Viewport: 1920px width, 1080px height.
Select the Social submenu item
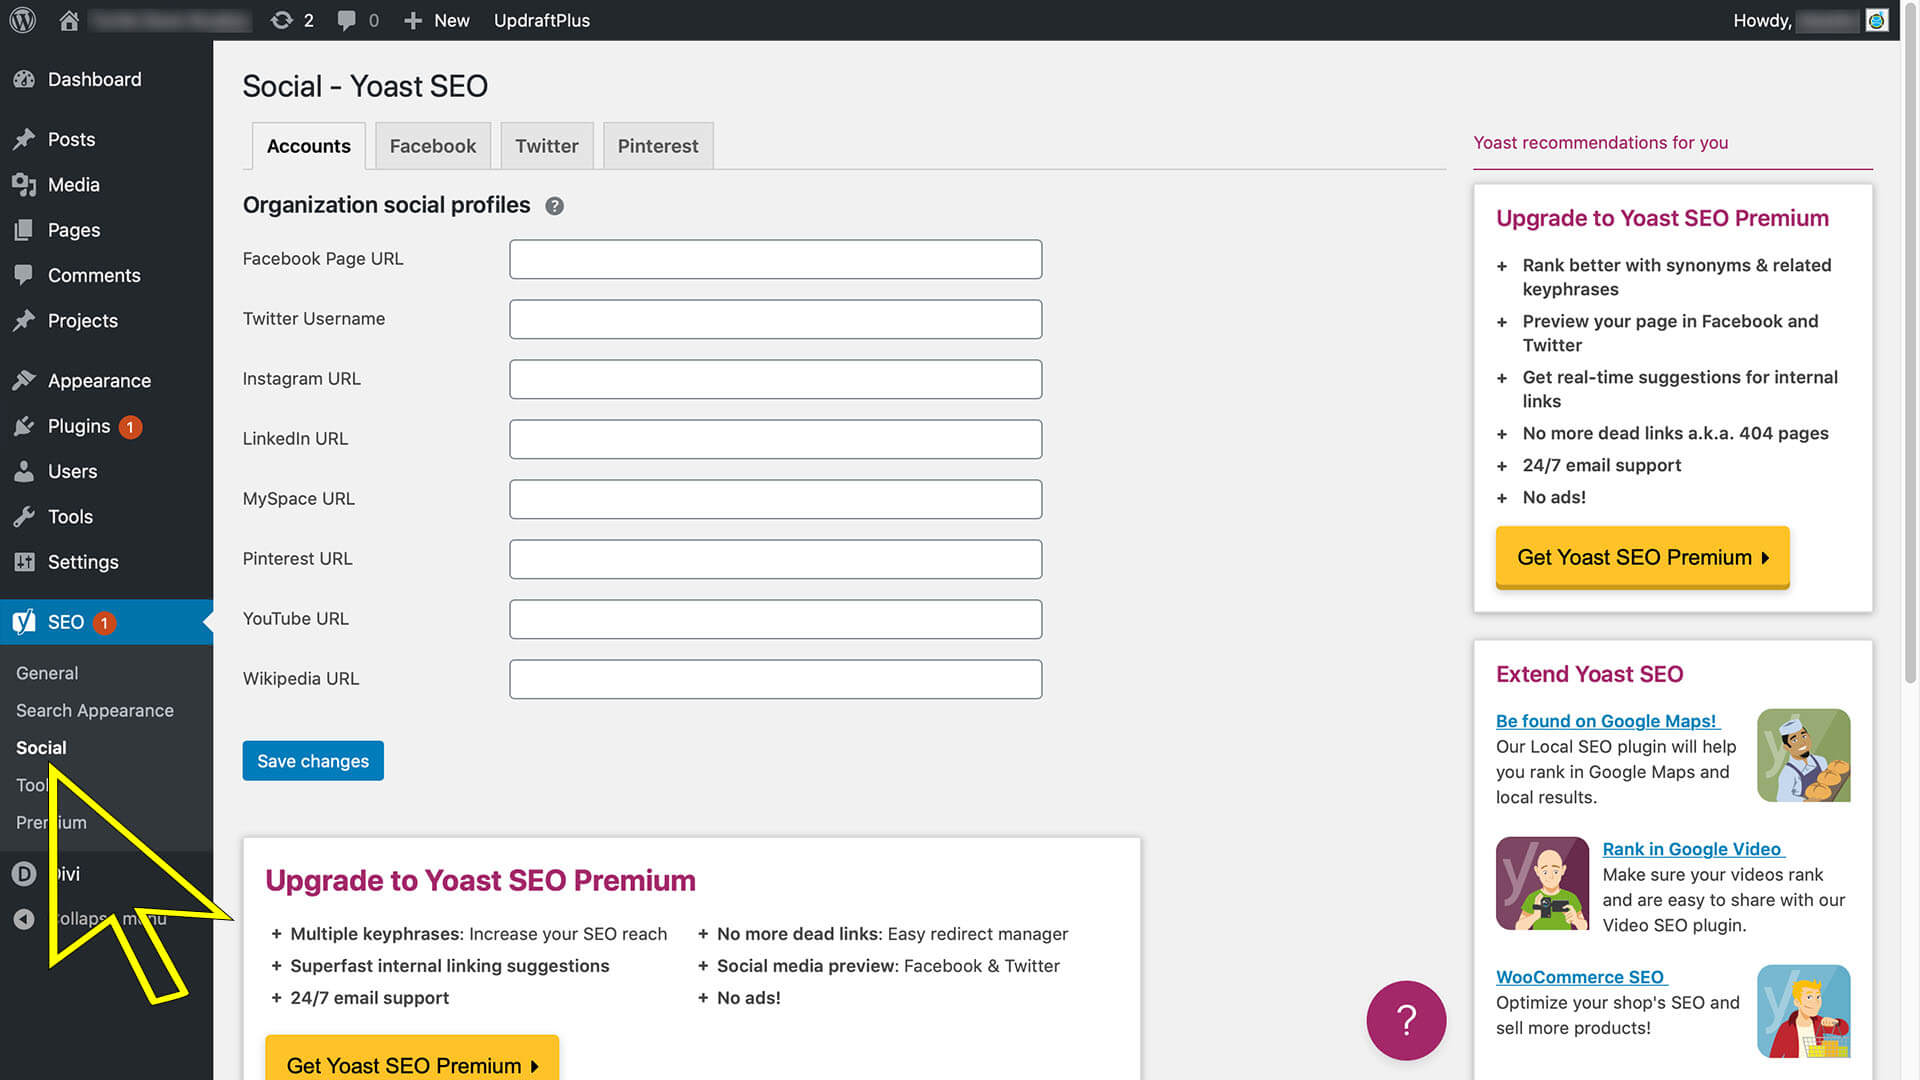(41, 747)
